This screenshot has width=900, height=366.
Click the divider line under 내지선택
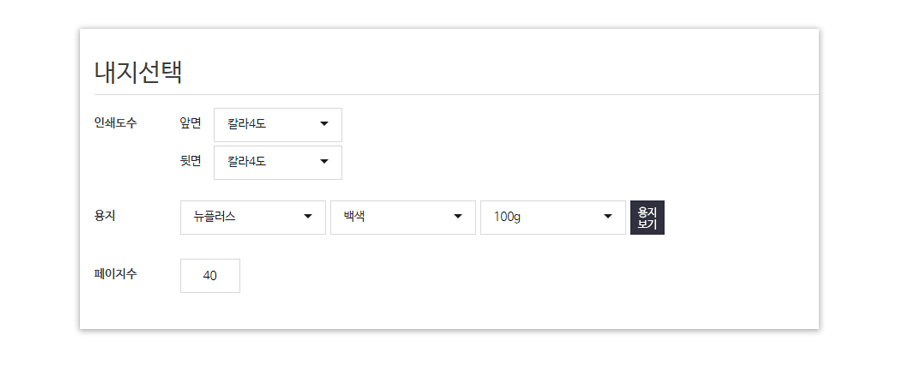456,94
